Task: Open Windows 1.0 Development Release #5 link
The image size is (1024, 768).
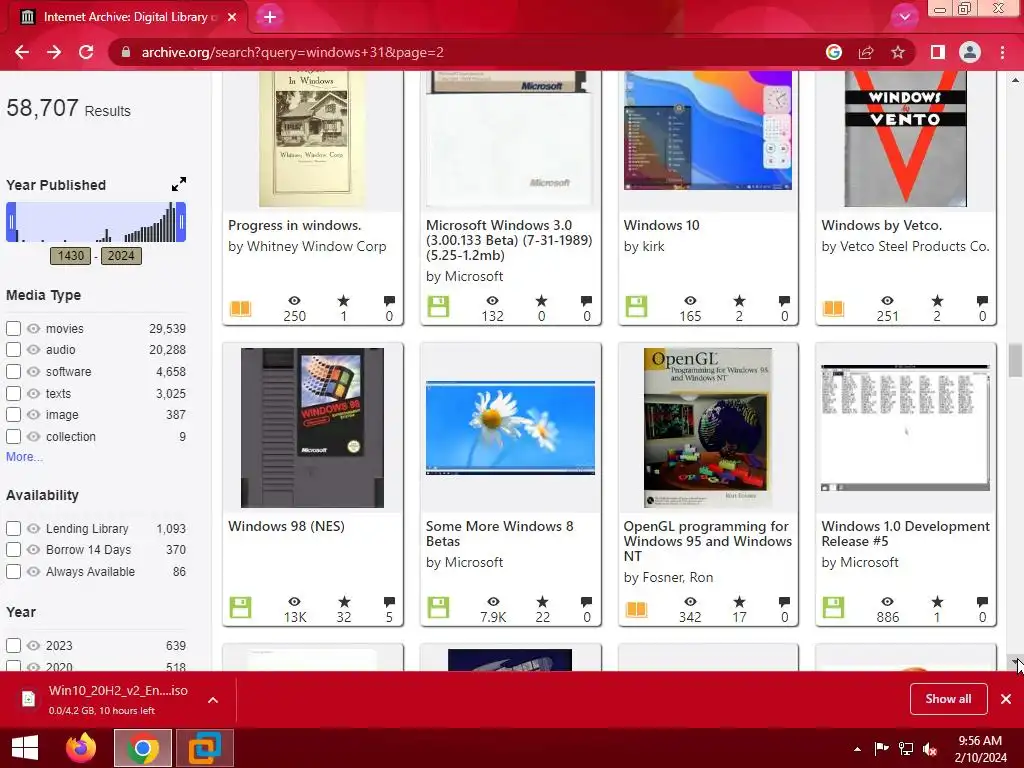Action: click(x=906, y=534)
